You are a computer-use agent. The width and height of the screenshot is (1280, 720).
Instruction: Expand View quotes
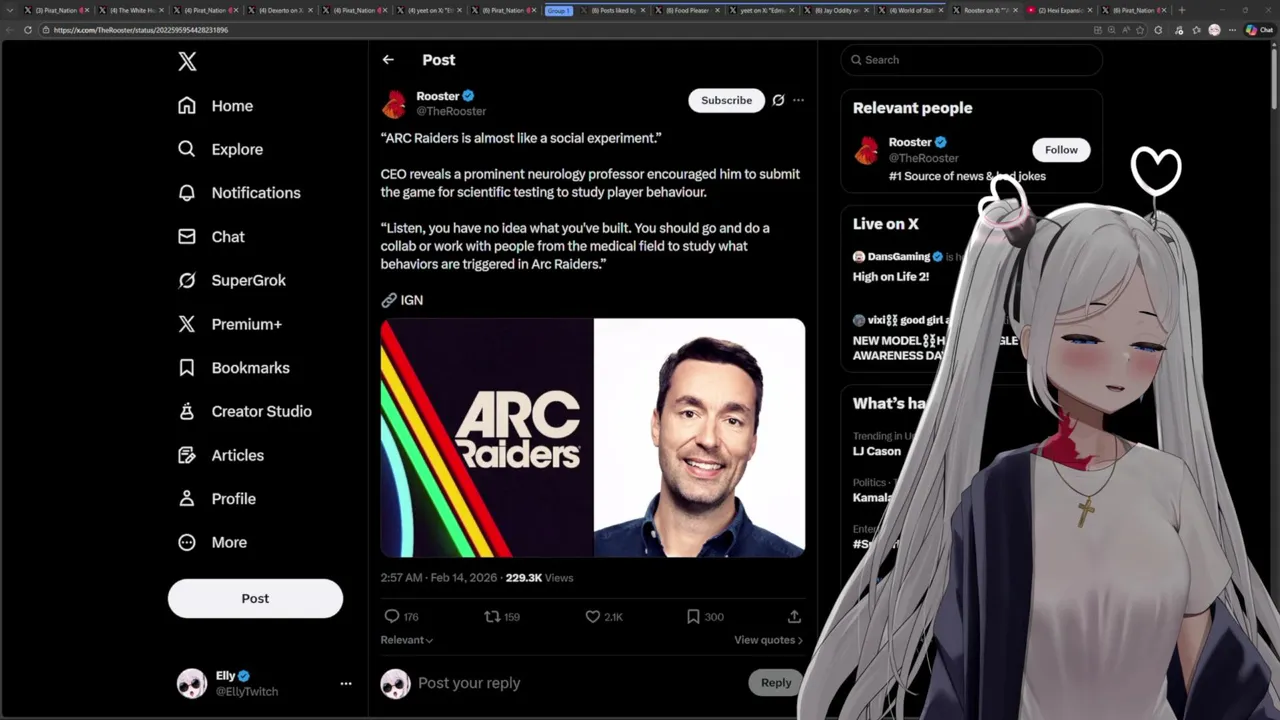click(768, 640)
